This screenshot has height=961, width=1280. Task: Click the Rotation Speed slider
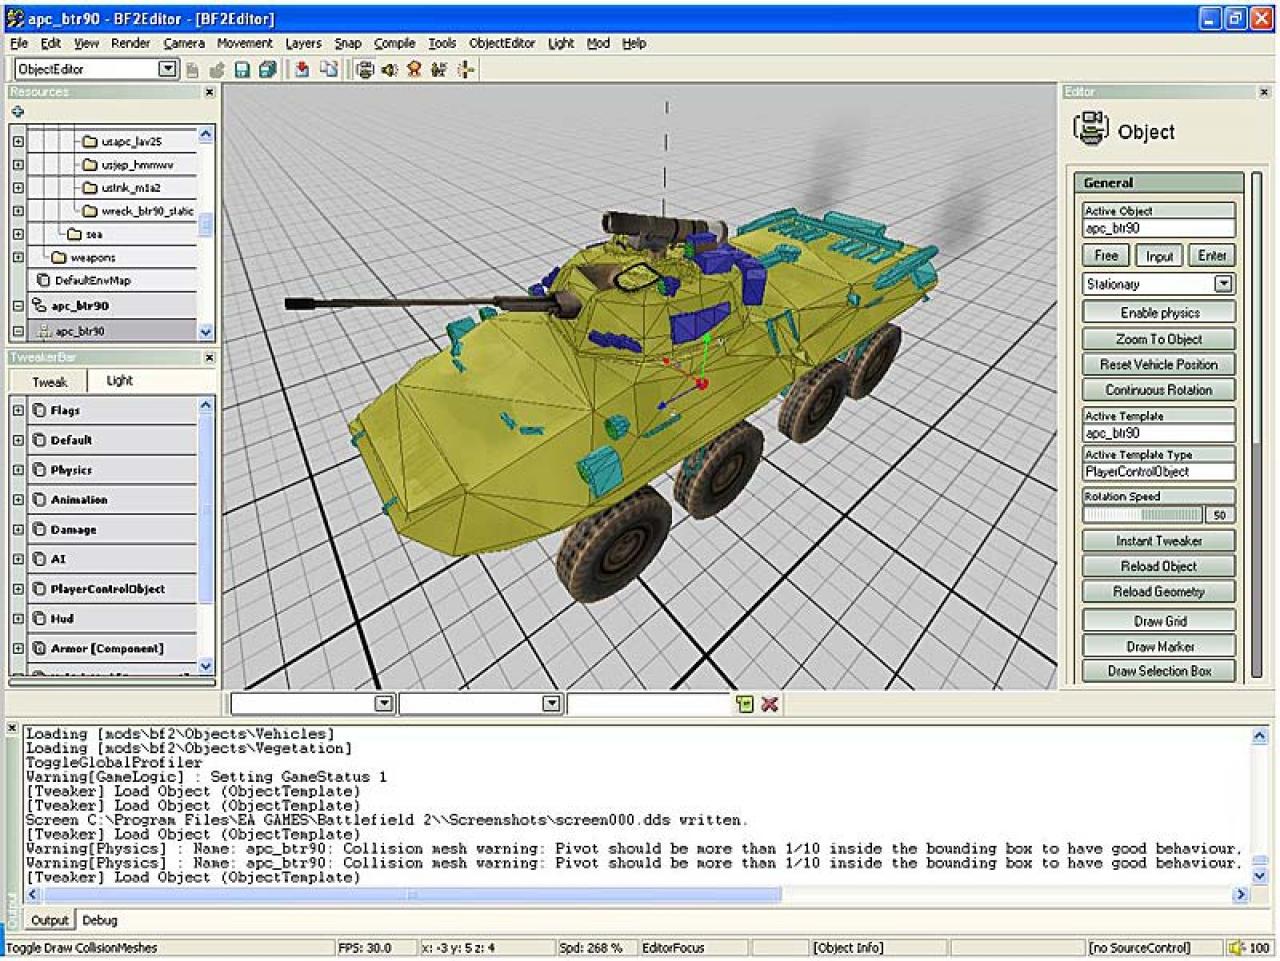(1144, 515)
